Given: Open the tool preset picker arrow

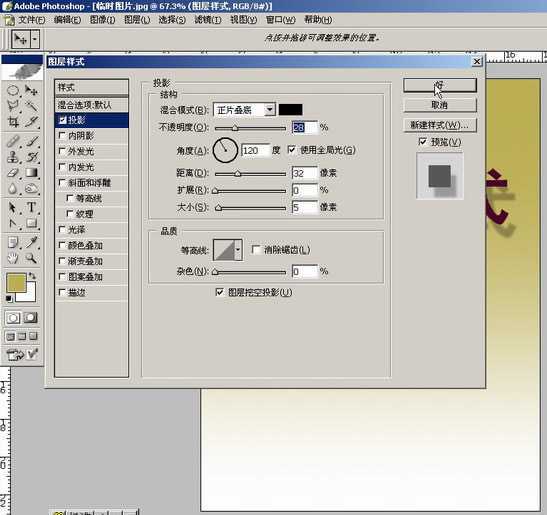Looking at the screenshot, I should [x=35, y=39].
